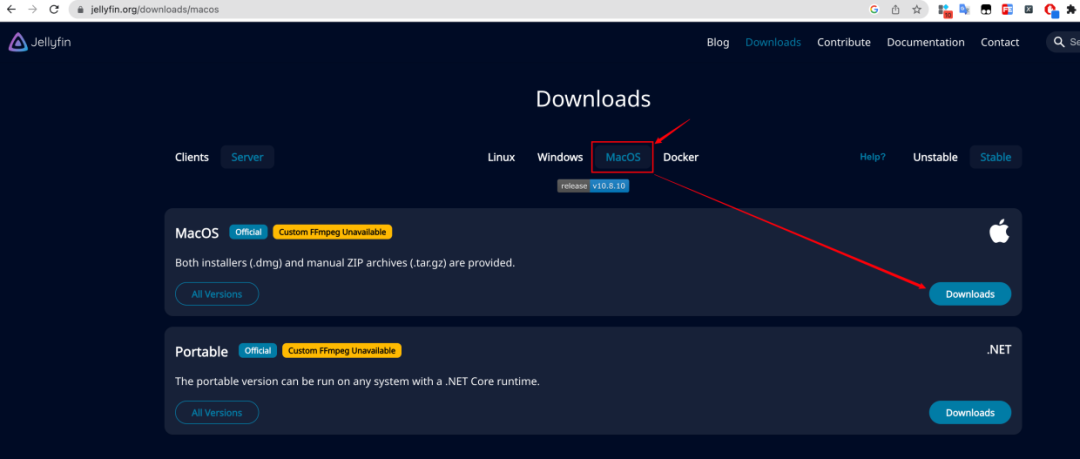
Task: Open Contribute in navigation
Action: point(844,43)
